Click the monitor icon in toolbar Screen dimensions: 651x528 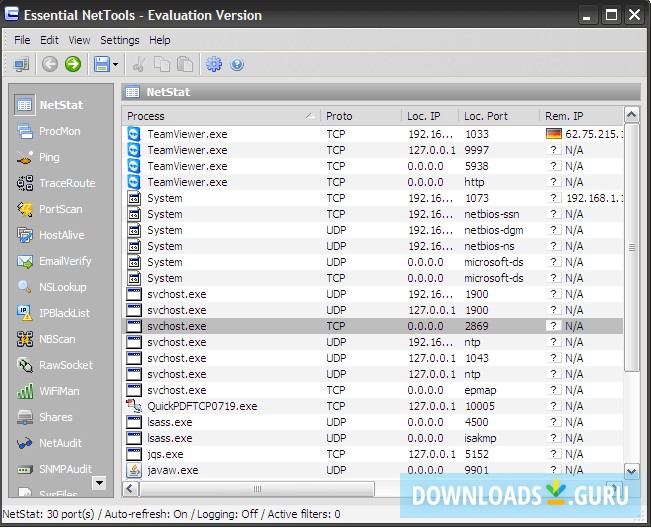click(x=21, y=64)
